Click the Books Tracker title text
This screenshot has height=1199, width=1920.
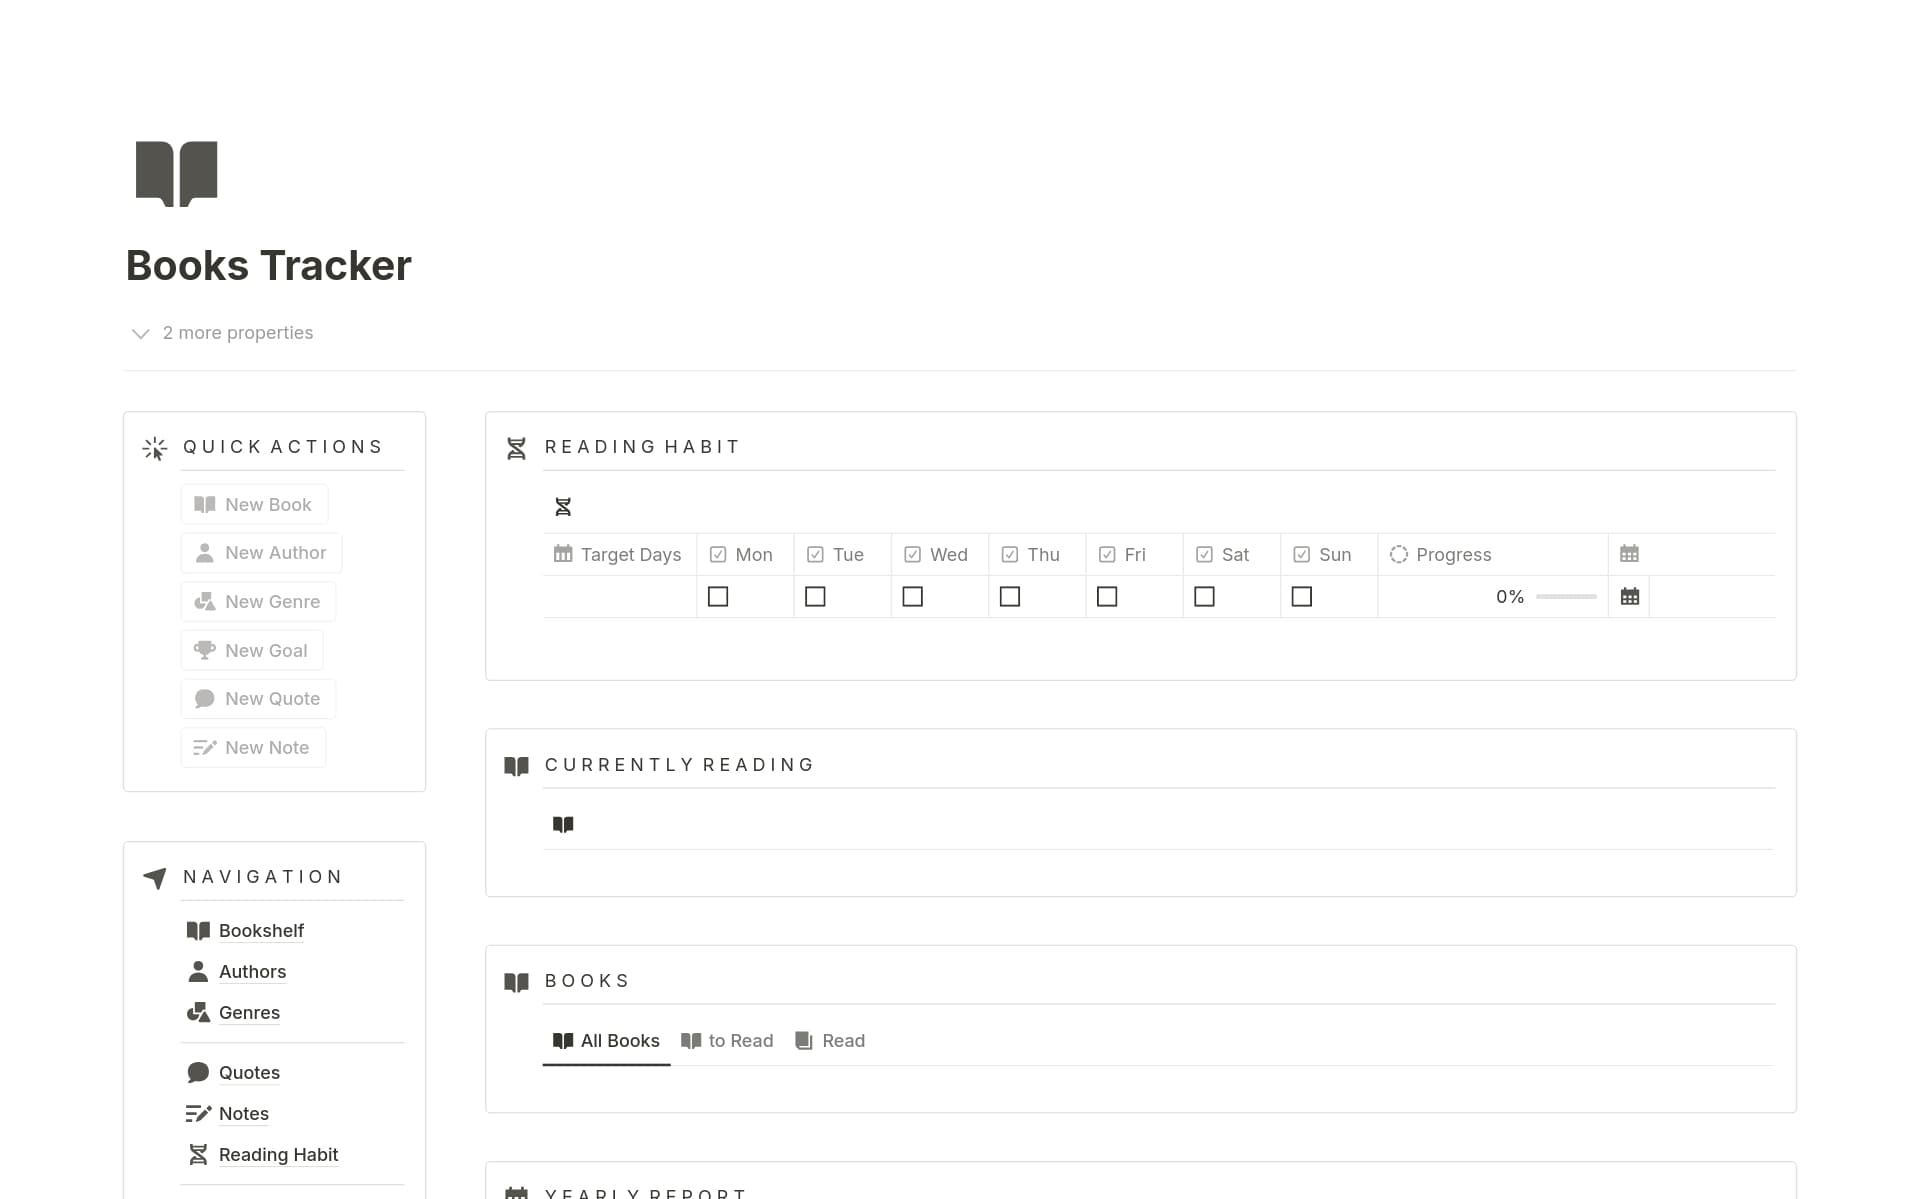pos(268,264)
